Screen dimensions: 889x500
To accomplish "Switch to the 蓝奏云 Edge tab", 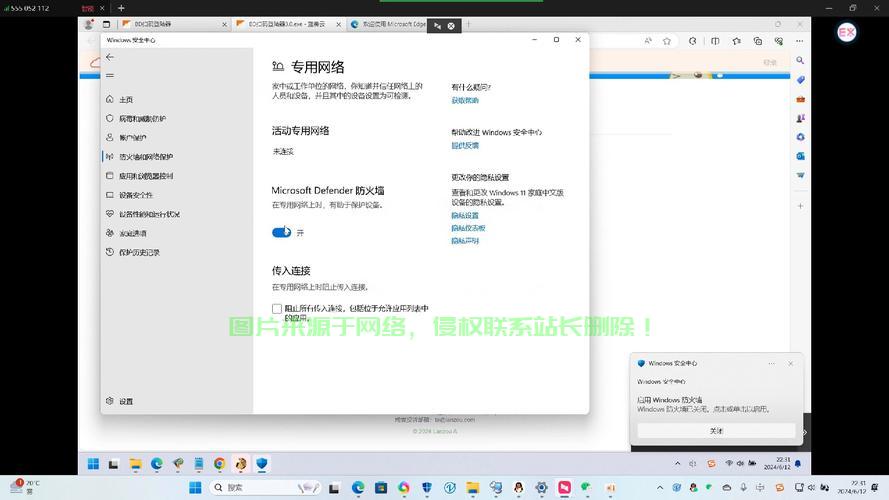I will pos(288,24).
